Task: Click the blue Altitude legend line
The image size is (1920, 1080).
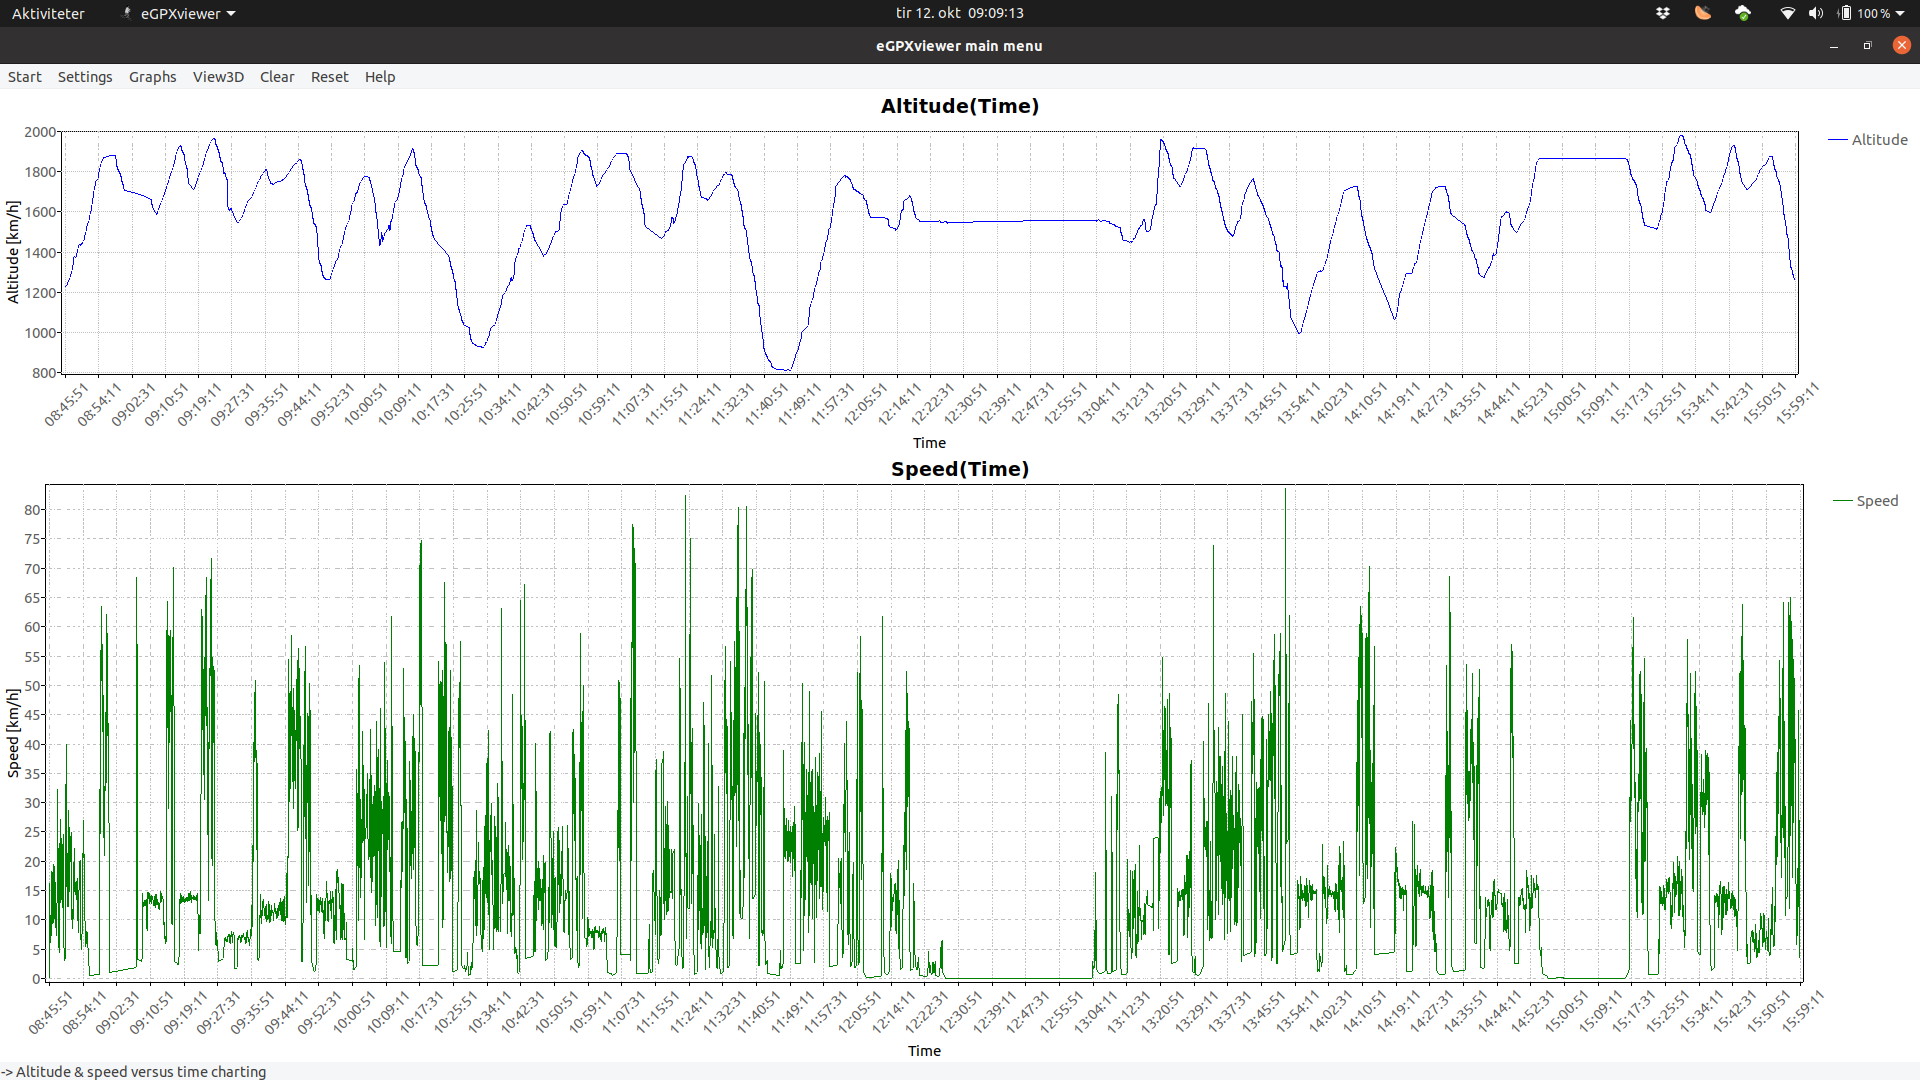Action: pos(1837,140)
